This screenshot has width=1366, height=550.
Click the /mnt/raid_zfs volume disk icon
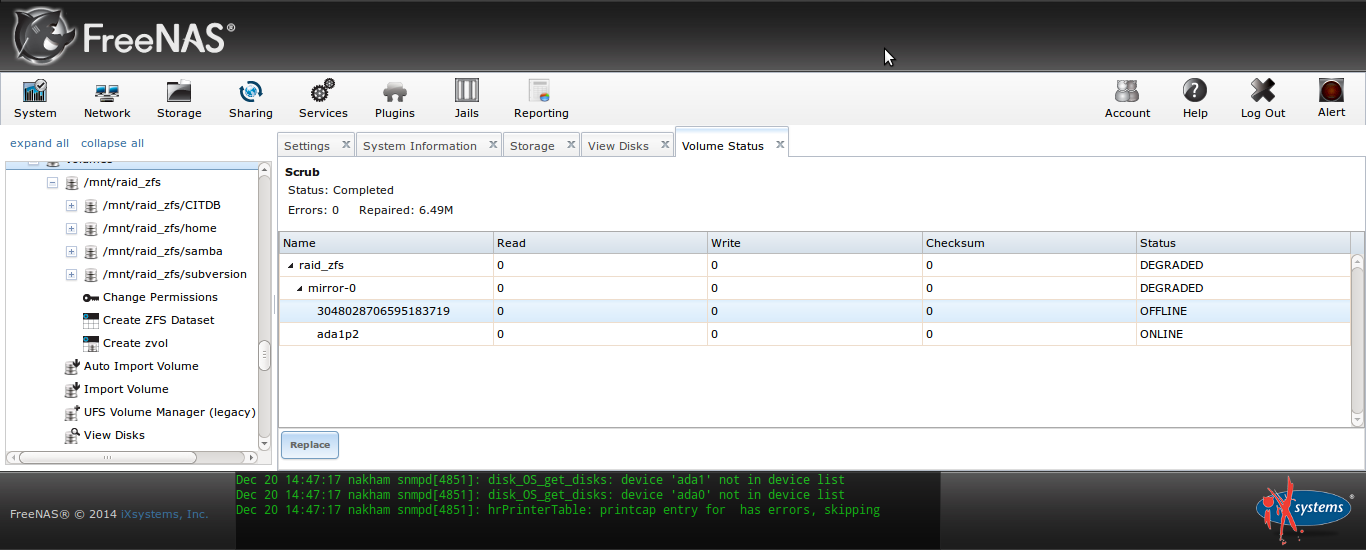point(72,183)
